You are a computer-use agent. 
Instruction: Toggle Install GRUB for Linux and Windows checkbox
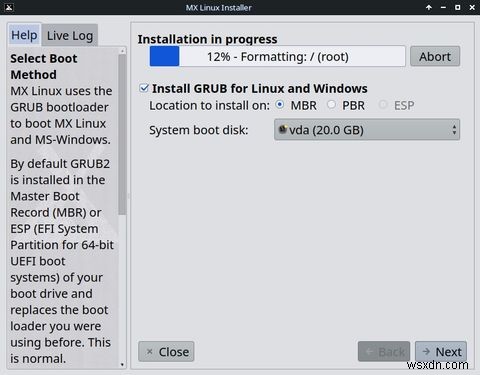tap(144, 88)
